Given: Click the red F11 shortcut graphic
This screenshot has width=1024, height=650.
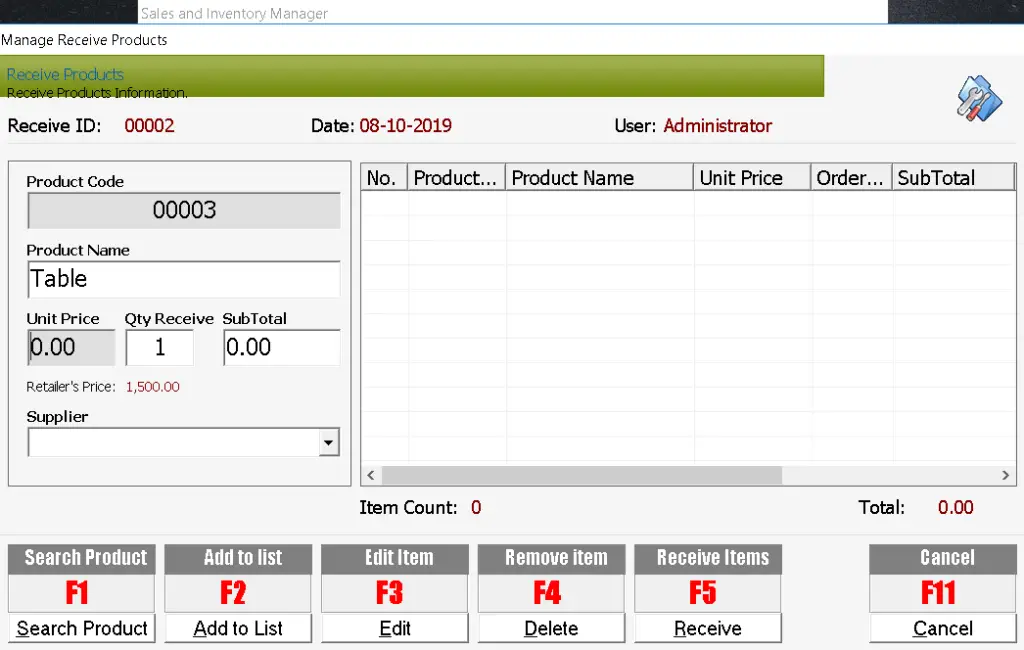Looking at the screenshot, I should (x=938, y=593).
